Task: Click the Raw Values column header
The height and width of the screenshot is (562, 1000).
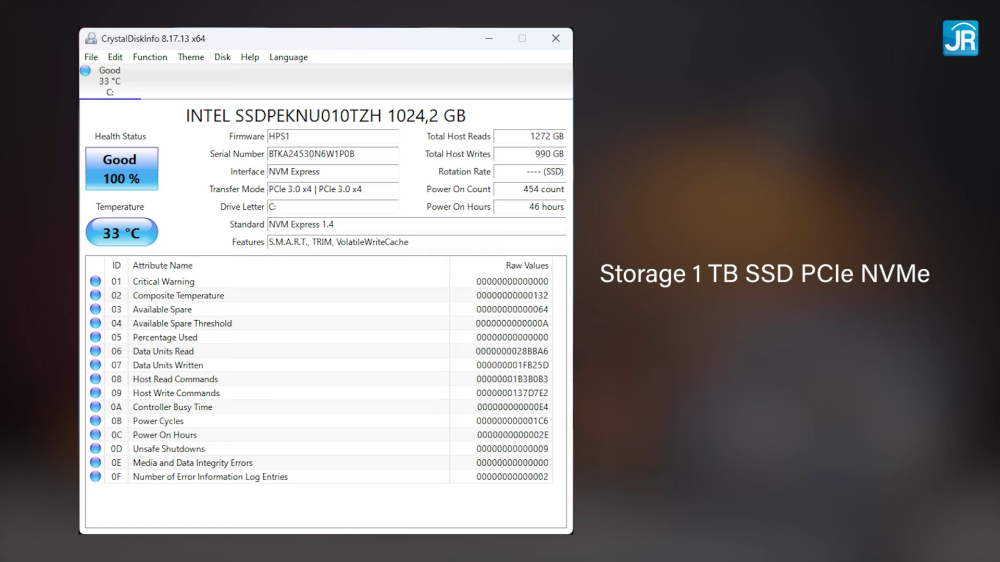Action: [x=527, y=266]
